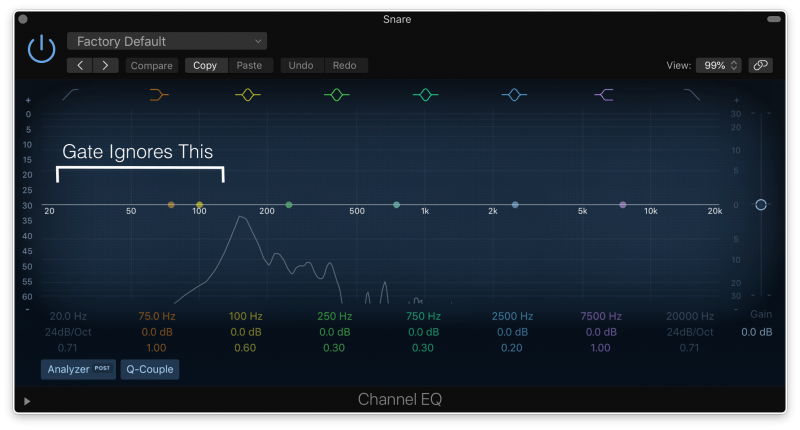Click the Compare button

152,65
